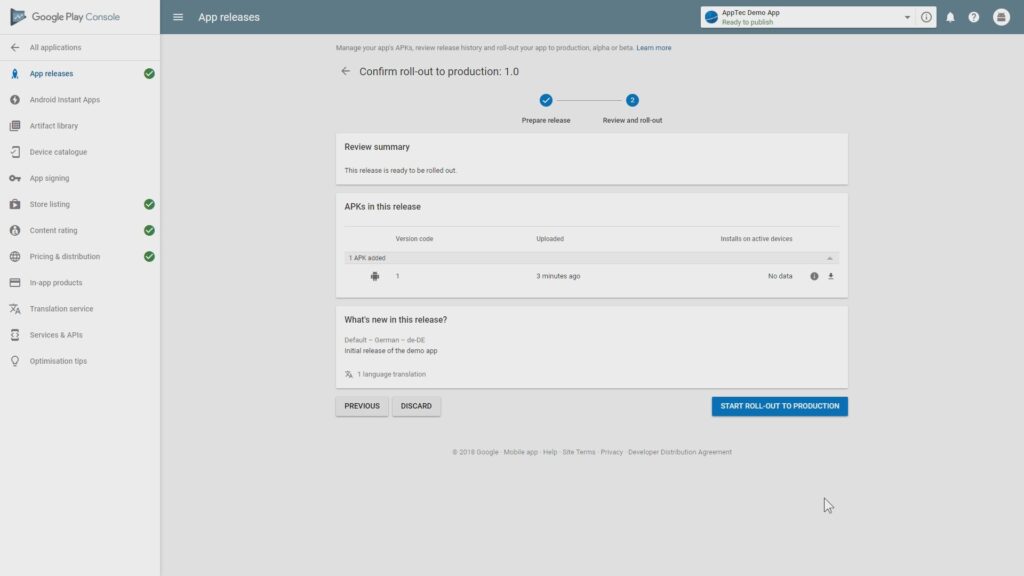This screenshot has height=576, width=1024.
Task: Select Pricing & distribution in sidebar
Action: (65, 256)
